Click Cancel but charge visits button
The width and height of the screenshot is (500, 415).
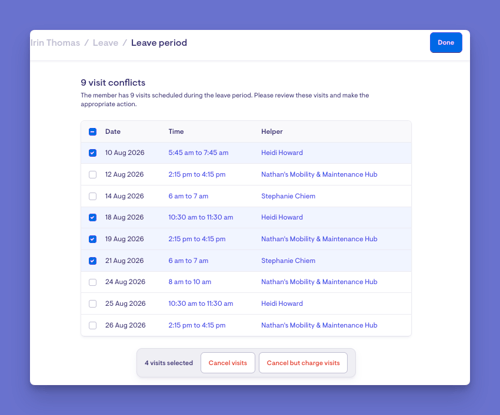pyautogui.click(x=303, y=363)
